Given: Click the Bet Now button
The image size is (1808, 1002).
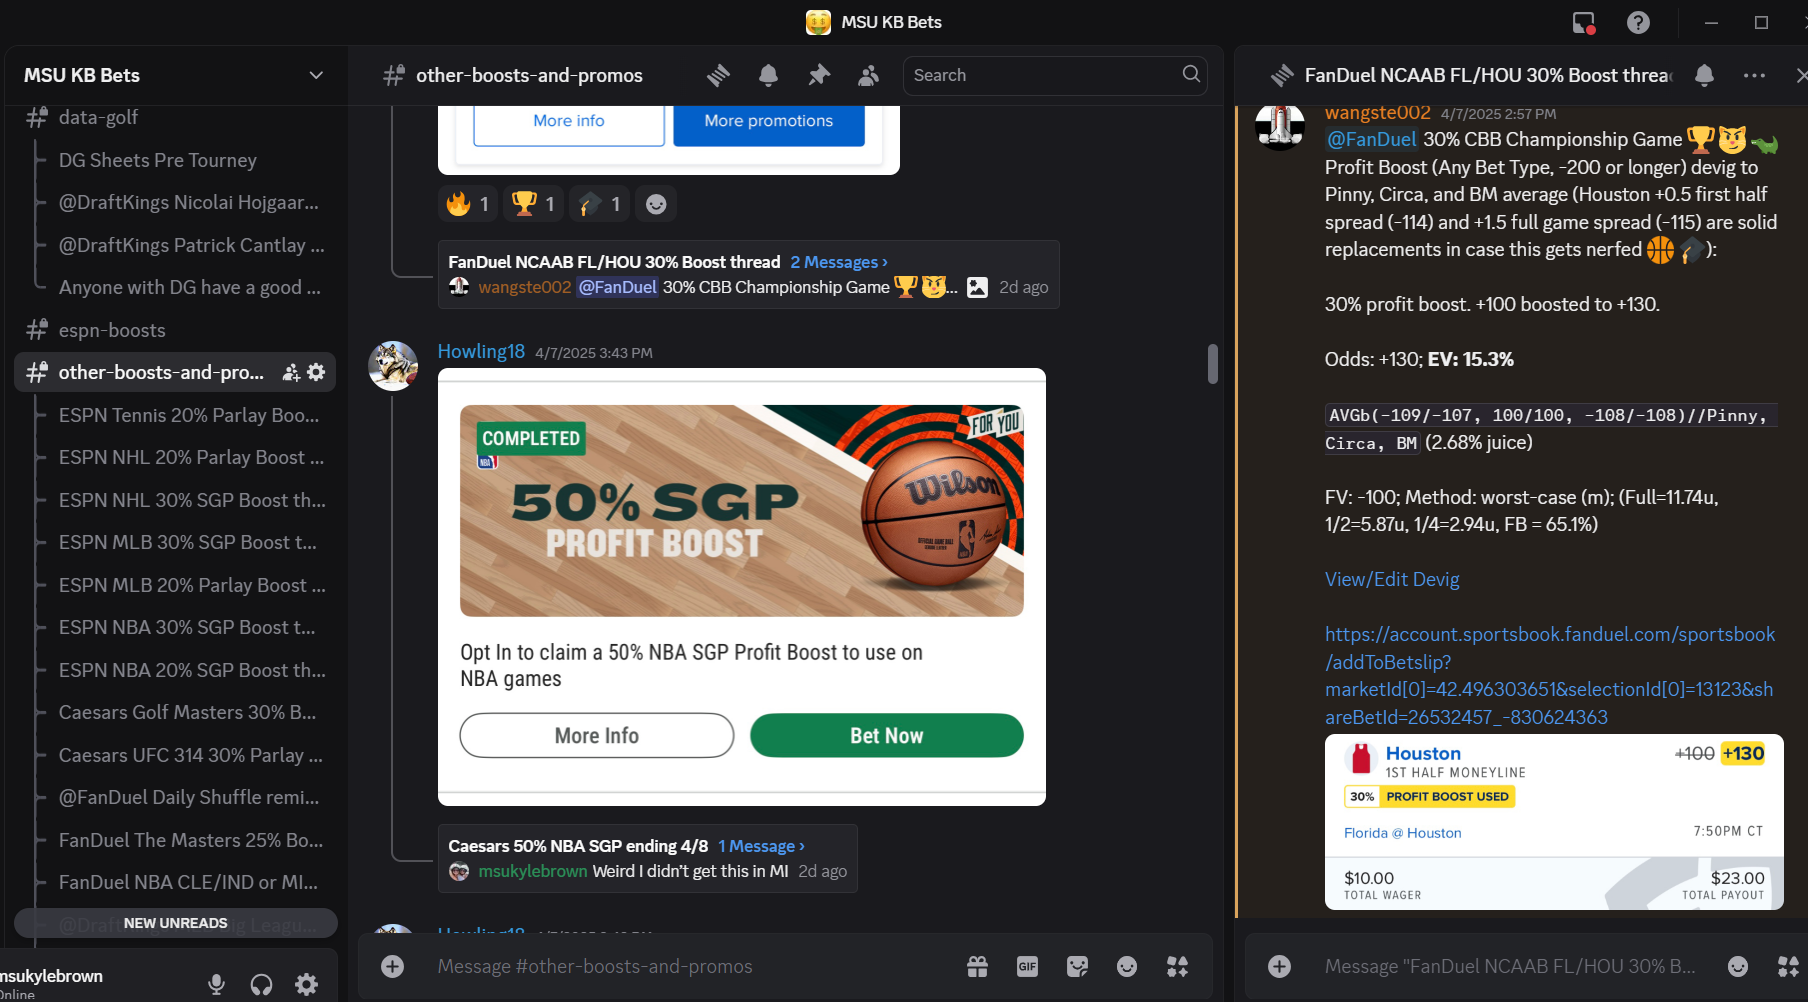Looking at the screenshot, I should [x=887, y=735].
